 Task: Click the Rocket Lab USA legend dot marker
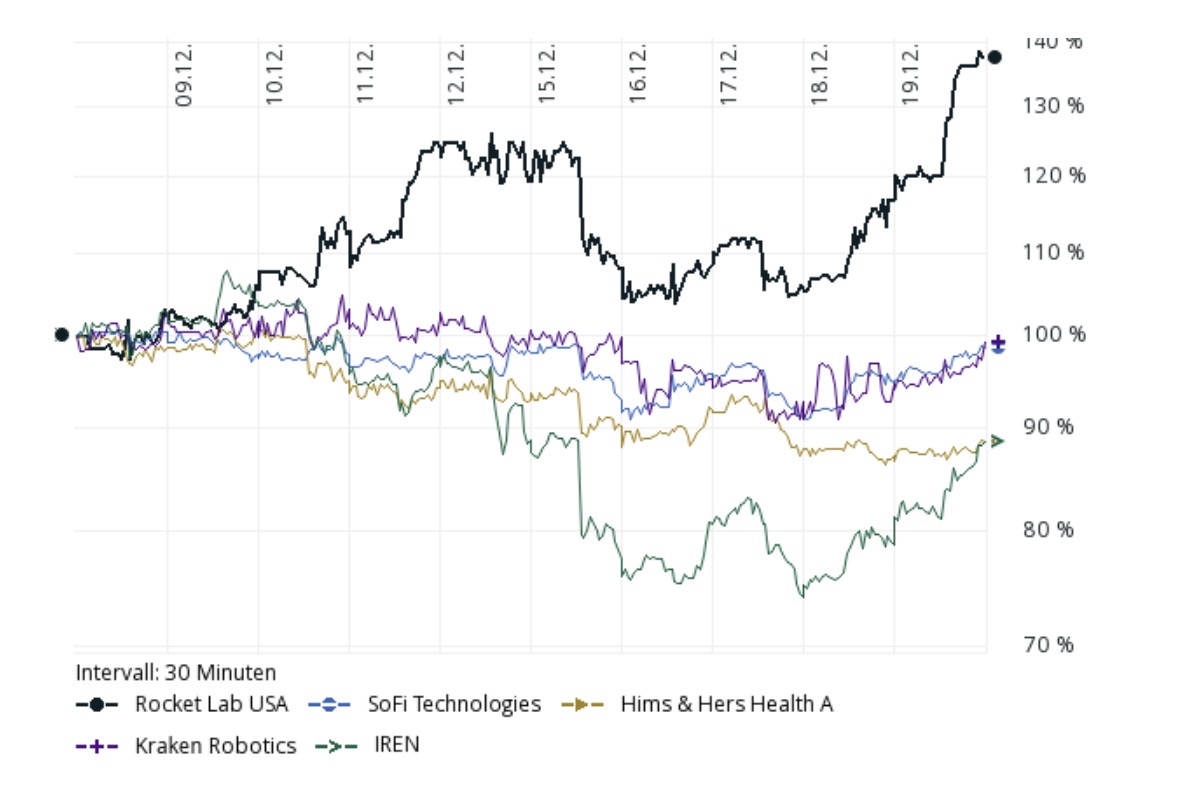(97, 704)
